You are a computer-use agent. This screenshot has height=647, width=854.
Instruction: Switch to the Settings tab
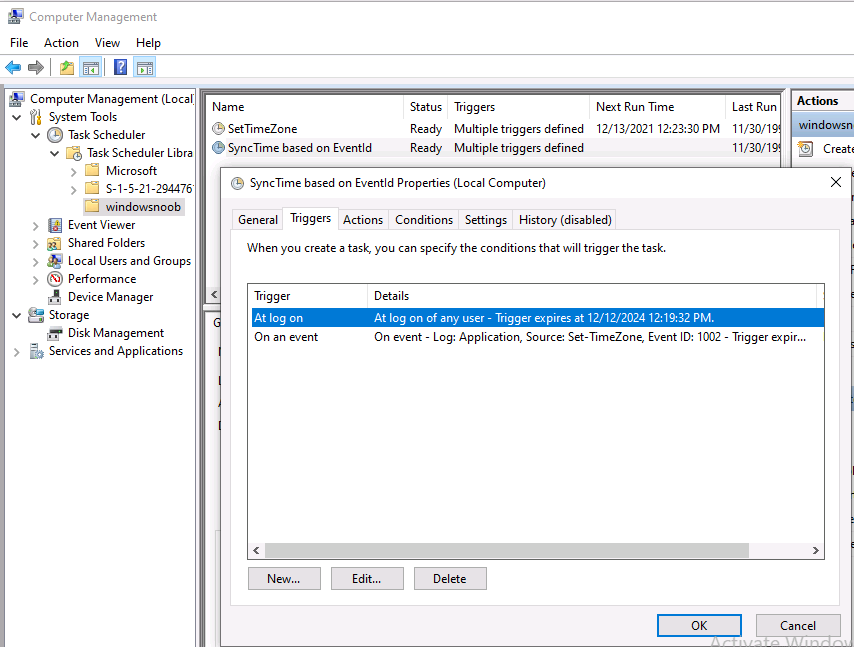[x=486, y=219]
